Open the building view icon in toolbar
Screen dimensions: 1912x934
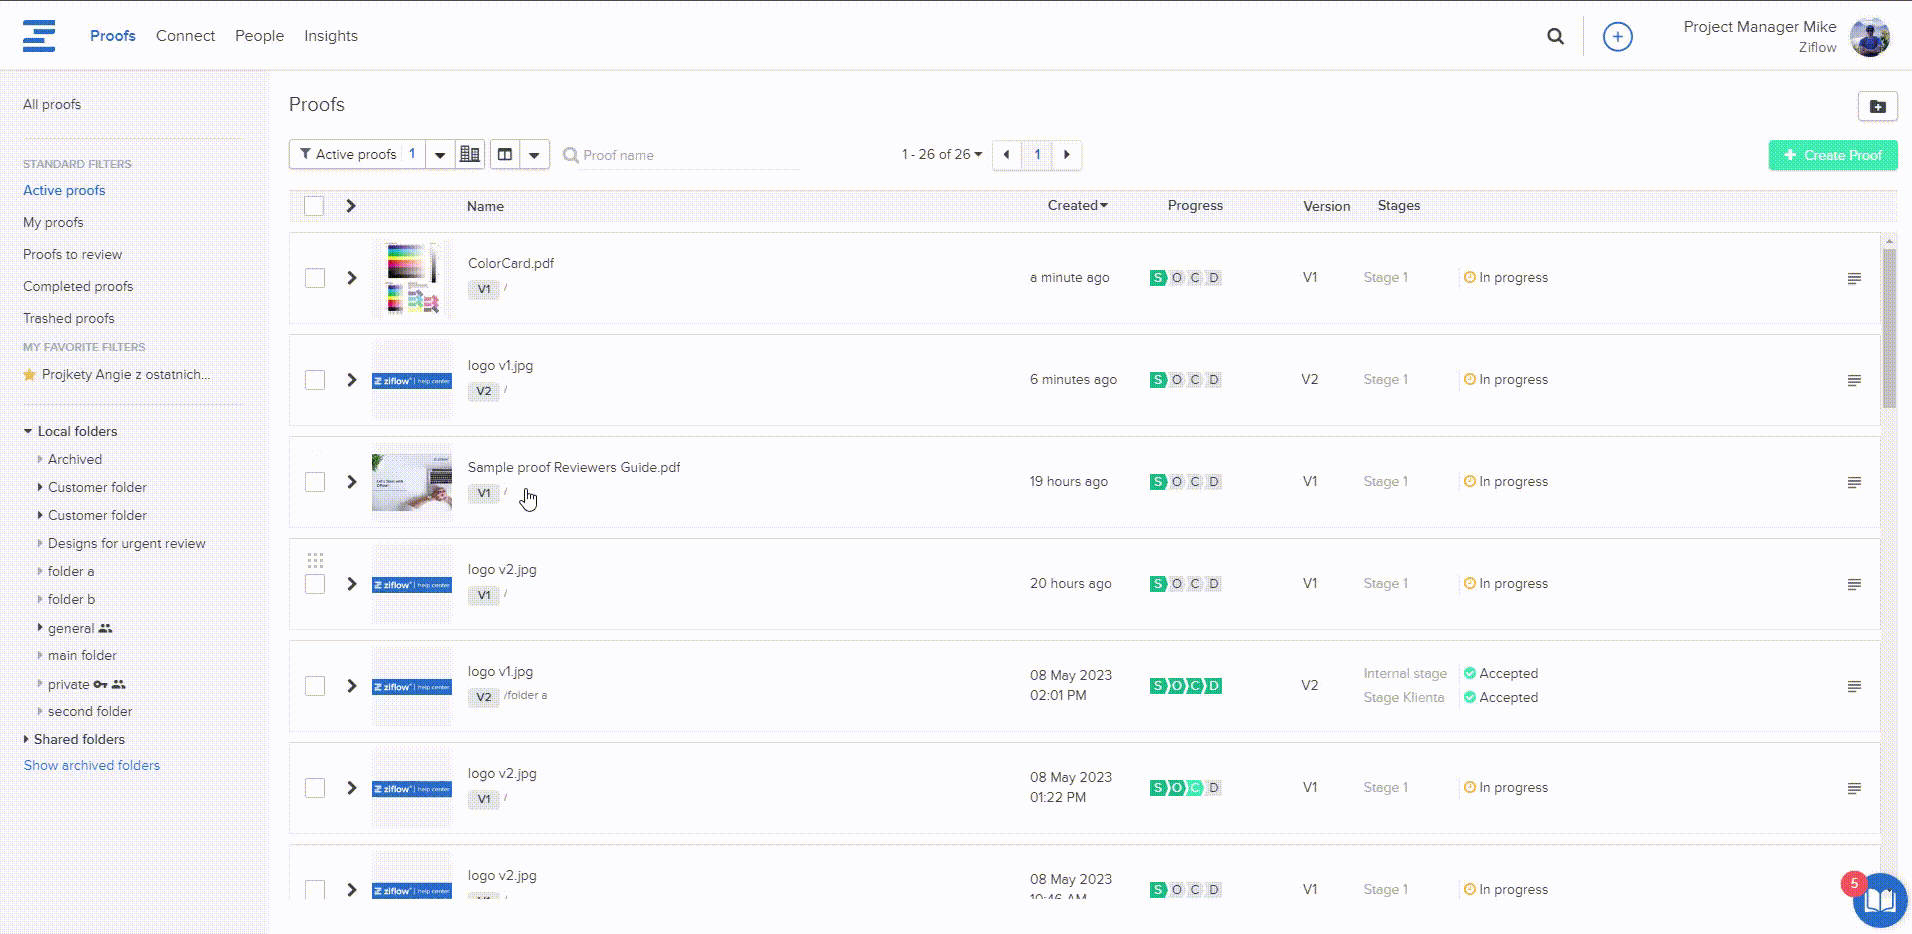[469, 154]
